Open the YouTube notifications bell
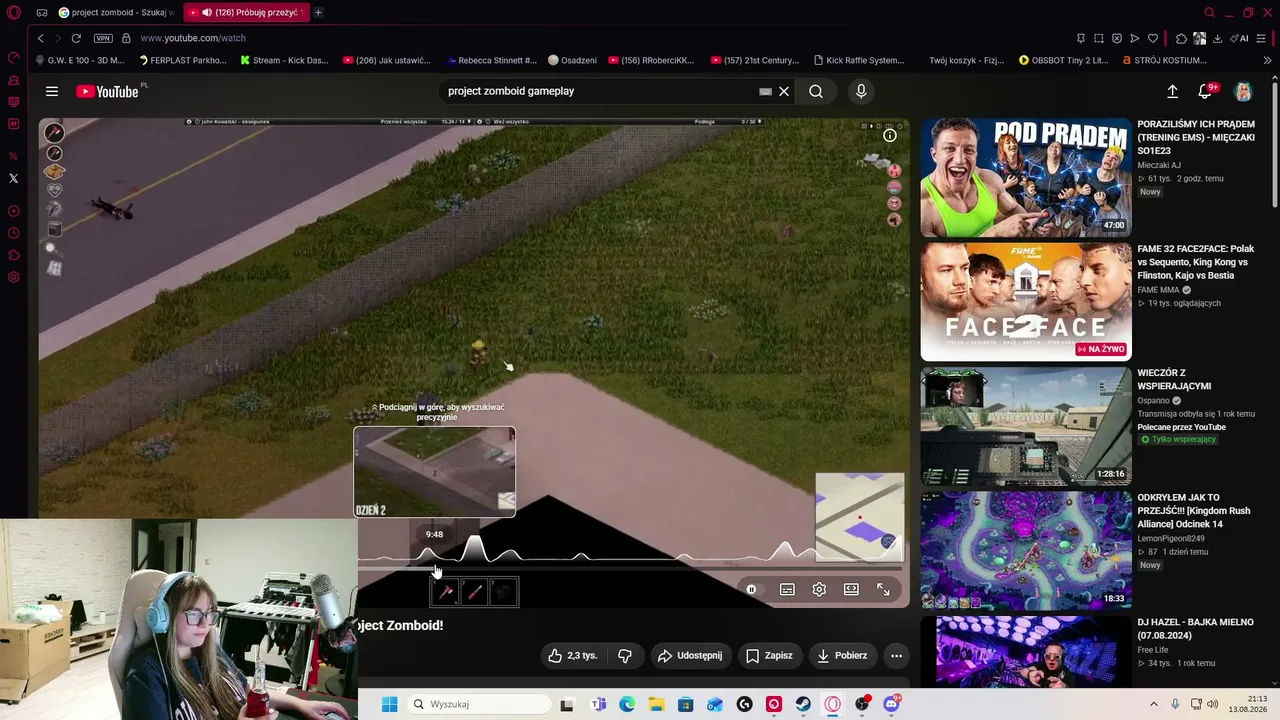 [x=1205, y=91]
